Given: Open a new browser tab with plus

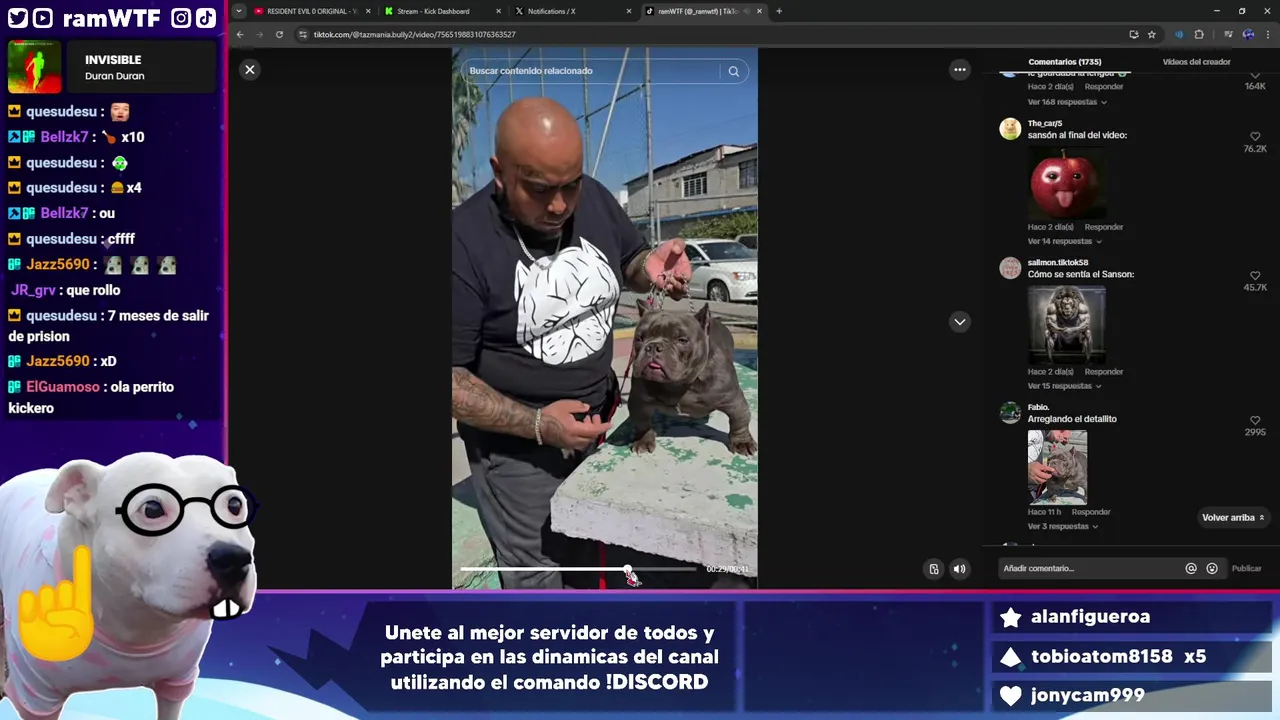Looking at the screenshot, I should [779, 11].
